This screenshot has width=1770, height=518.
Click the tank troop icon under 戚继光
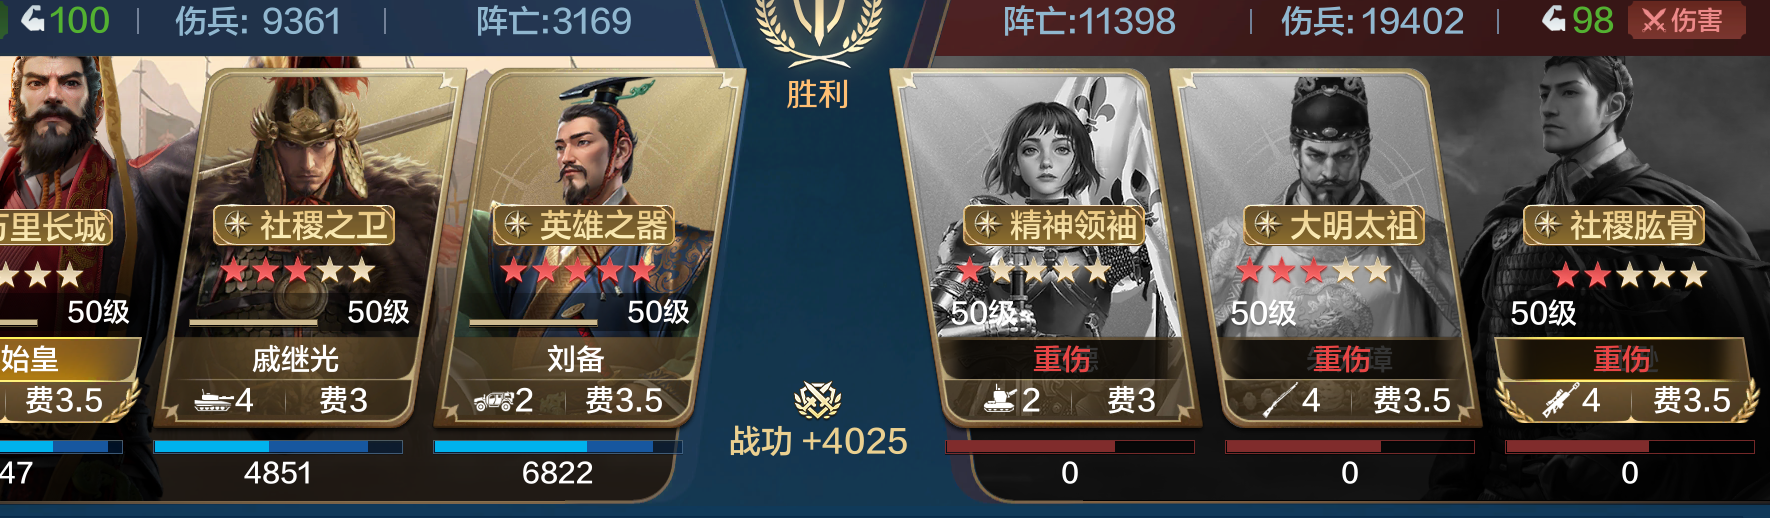pos(213,401)
